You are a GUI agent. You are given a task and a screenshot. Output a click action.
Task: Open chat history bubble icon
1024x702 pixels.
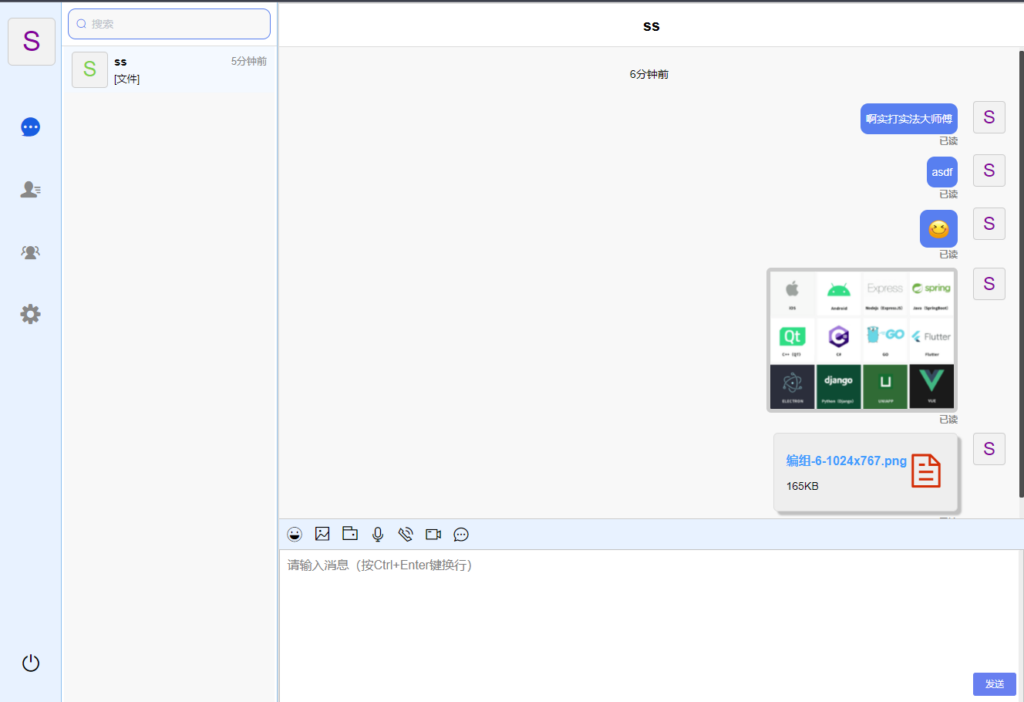pyautogui.click(x=461, y=534)
